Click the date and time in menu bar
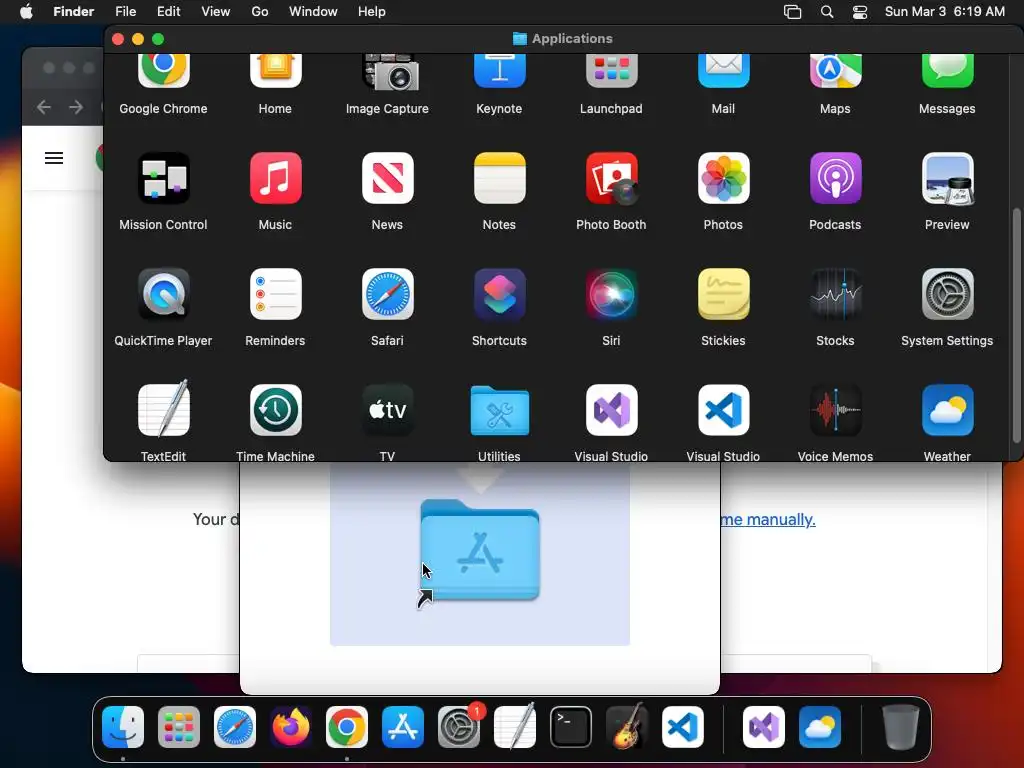This screenshot has width=1024, height=768. point(944,12)
